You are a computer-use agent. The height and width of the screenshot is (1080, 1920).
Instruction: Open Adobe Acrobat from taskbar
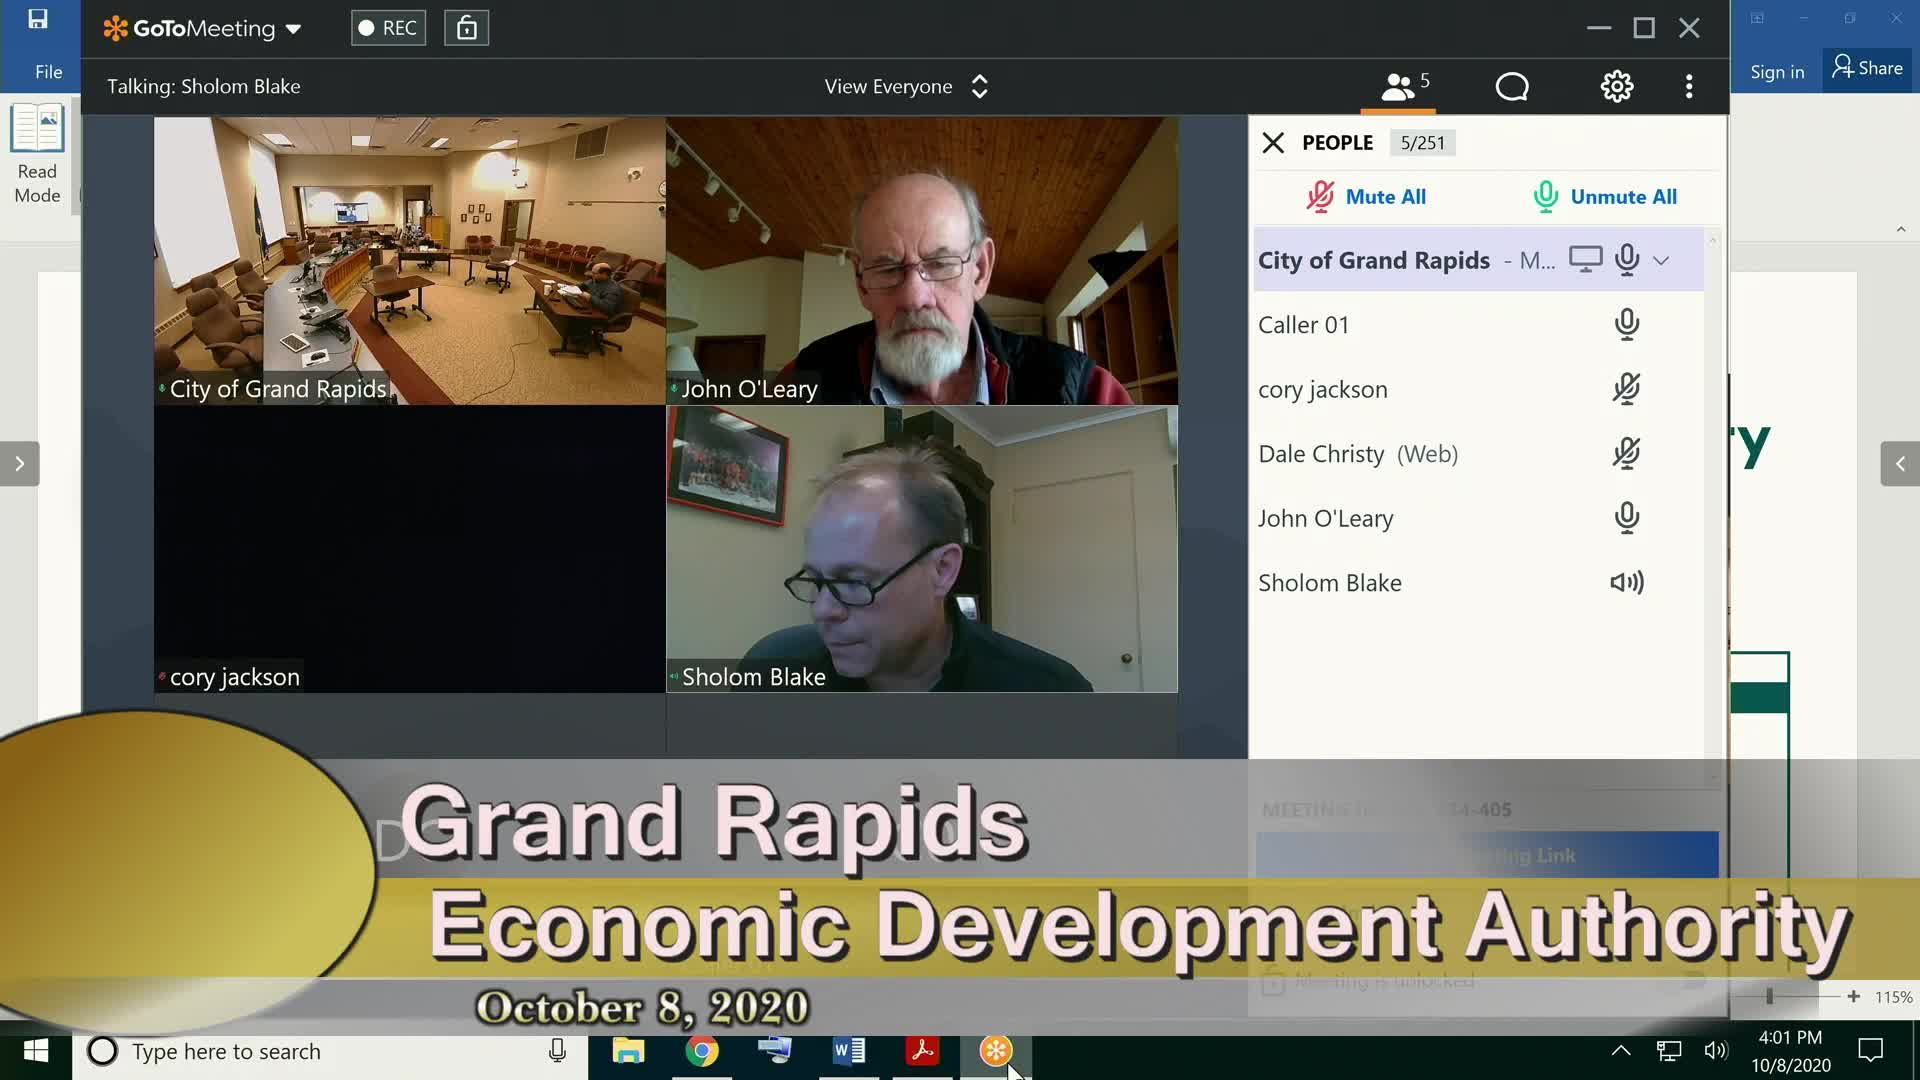coord(922,1051)
